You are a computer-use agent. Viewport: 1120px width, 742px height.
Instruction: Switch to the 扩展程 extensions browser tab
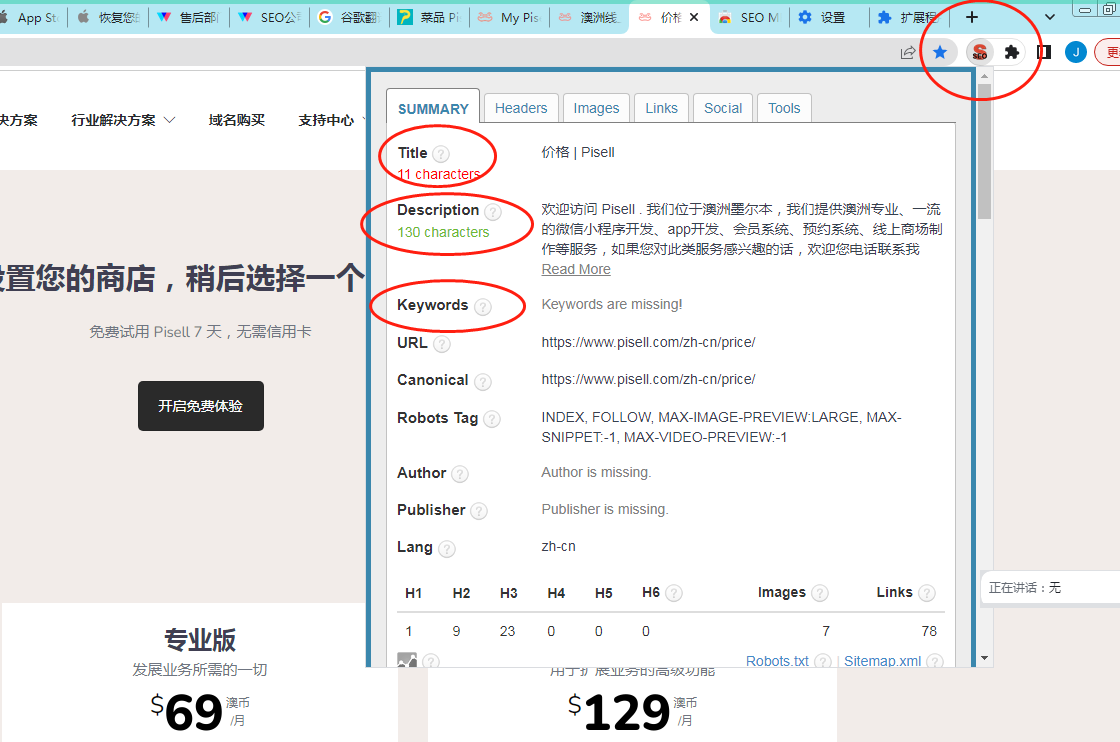tap(908, 17)
